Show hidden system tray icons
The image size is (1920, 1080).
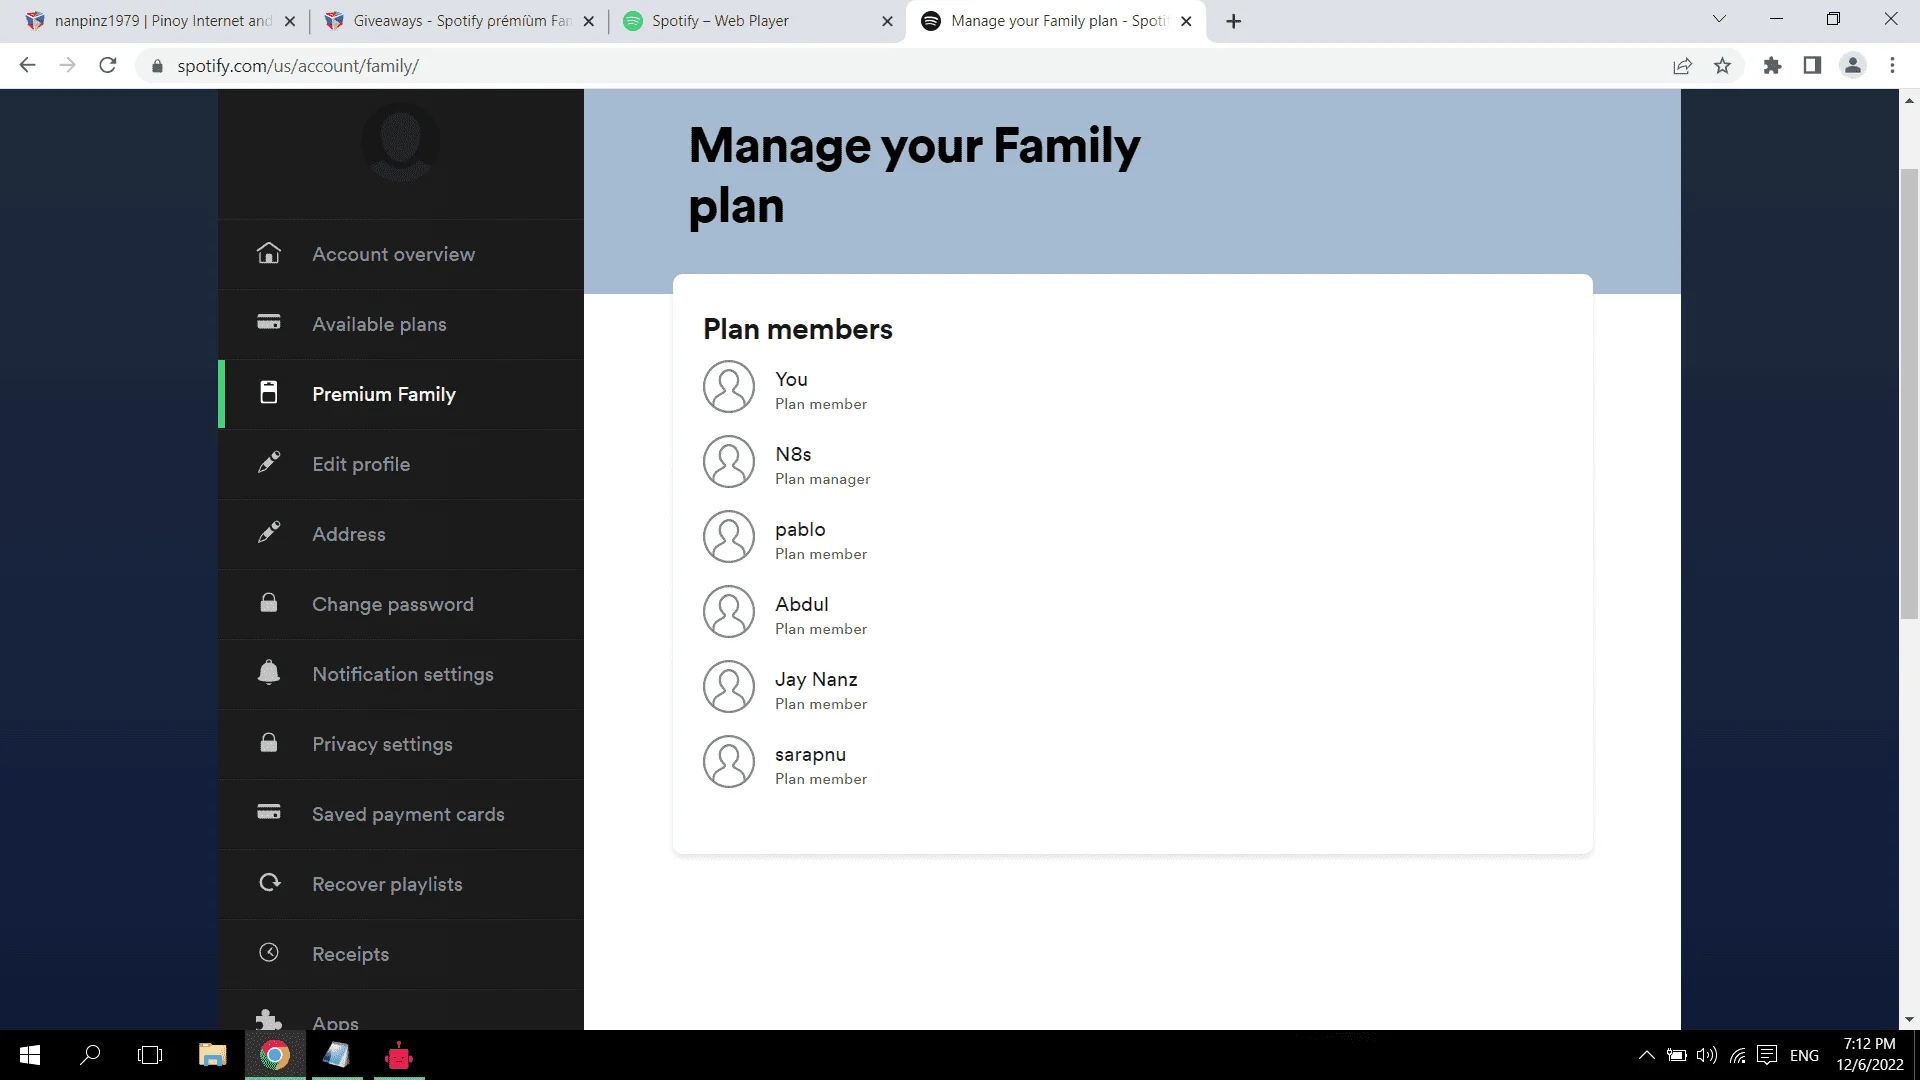(x=1646, y=1055)
